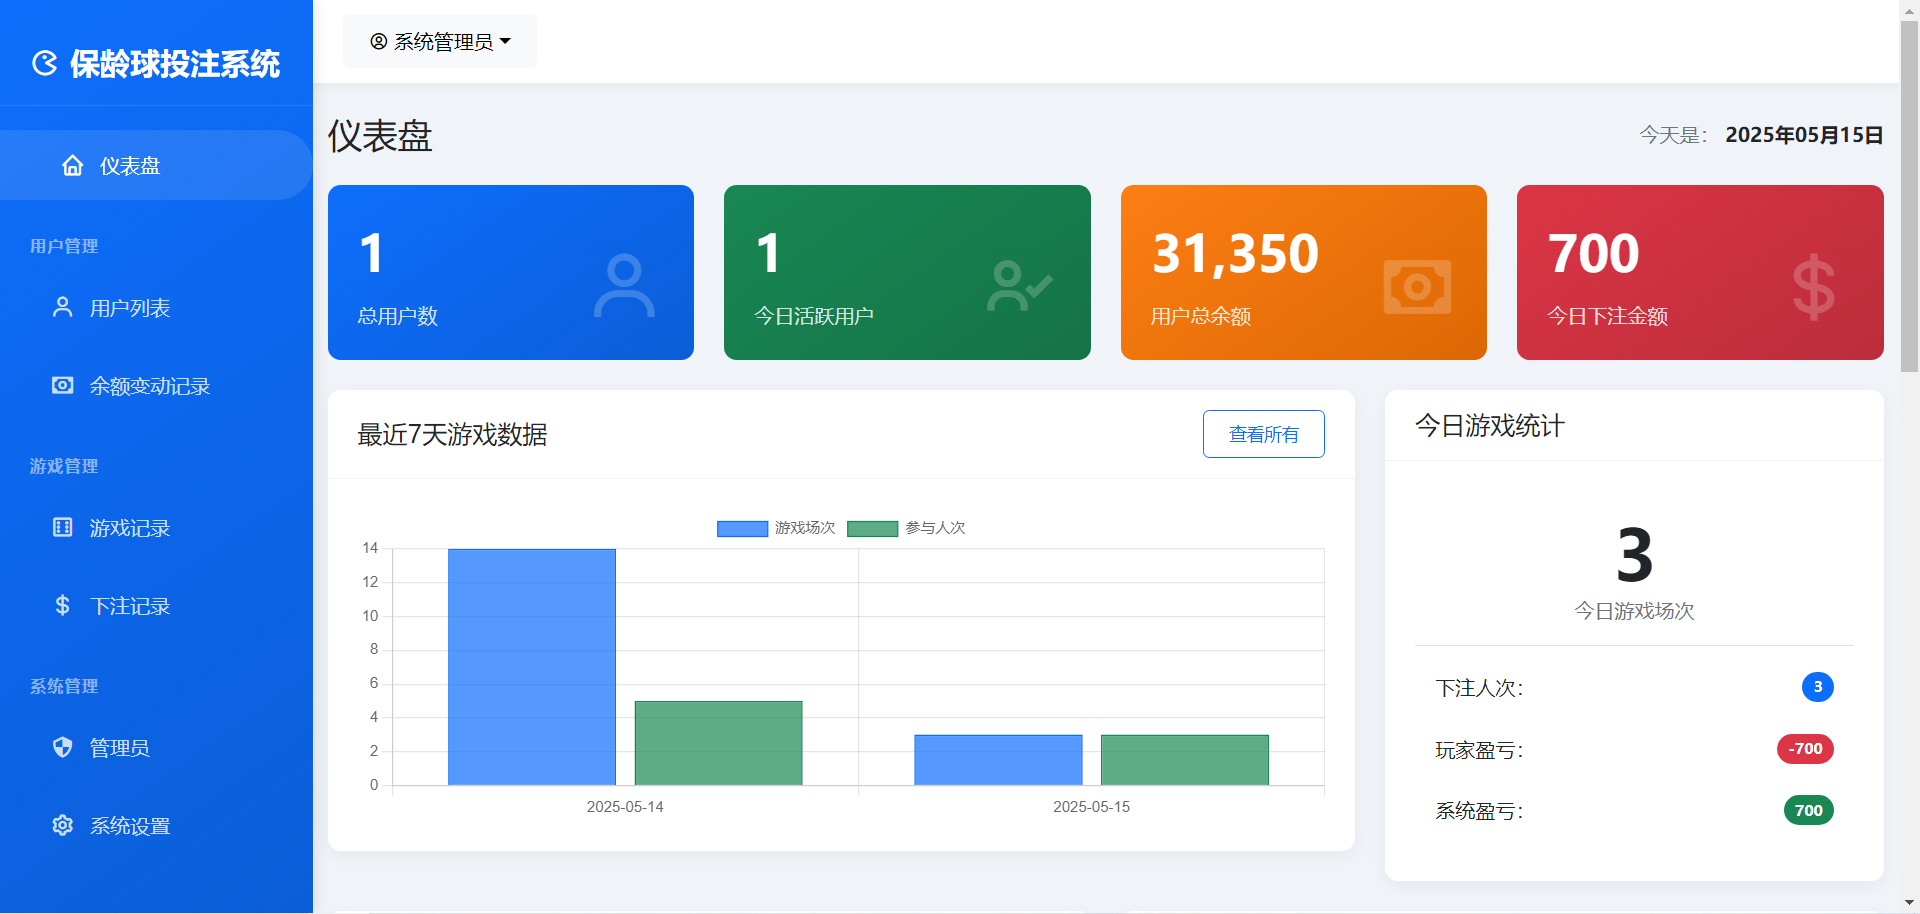Open the 系统管理员 dropdown menu
Screen dimensions: 1920x914
439,41
